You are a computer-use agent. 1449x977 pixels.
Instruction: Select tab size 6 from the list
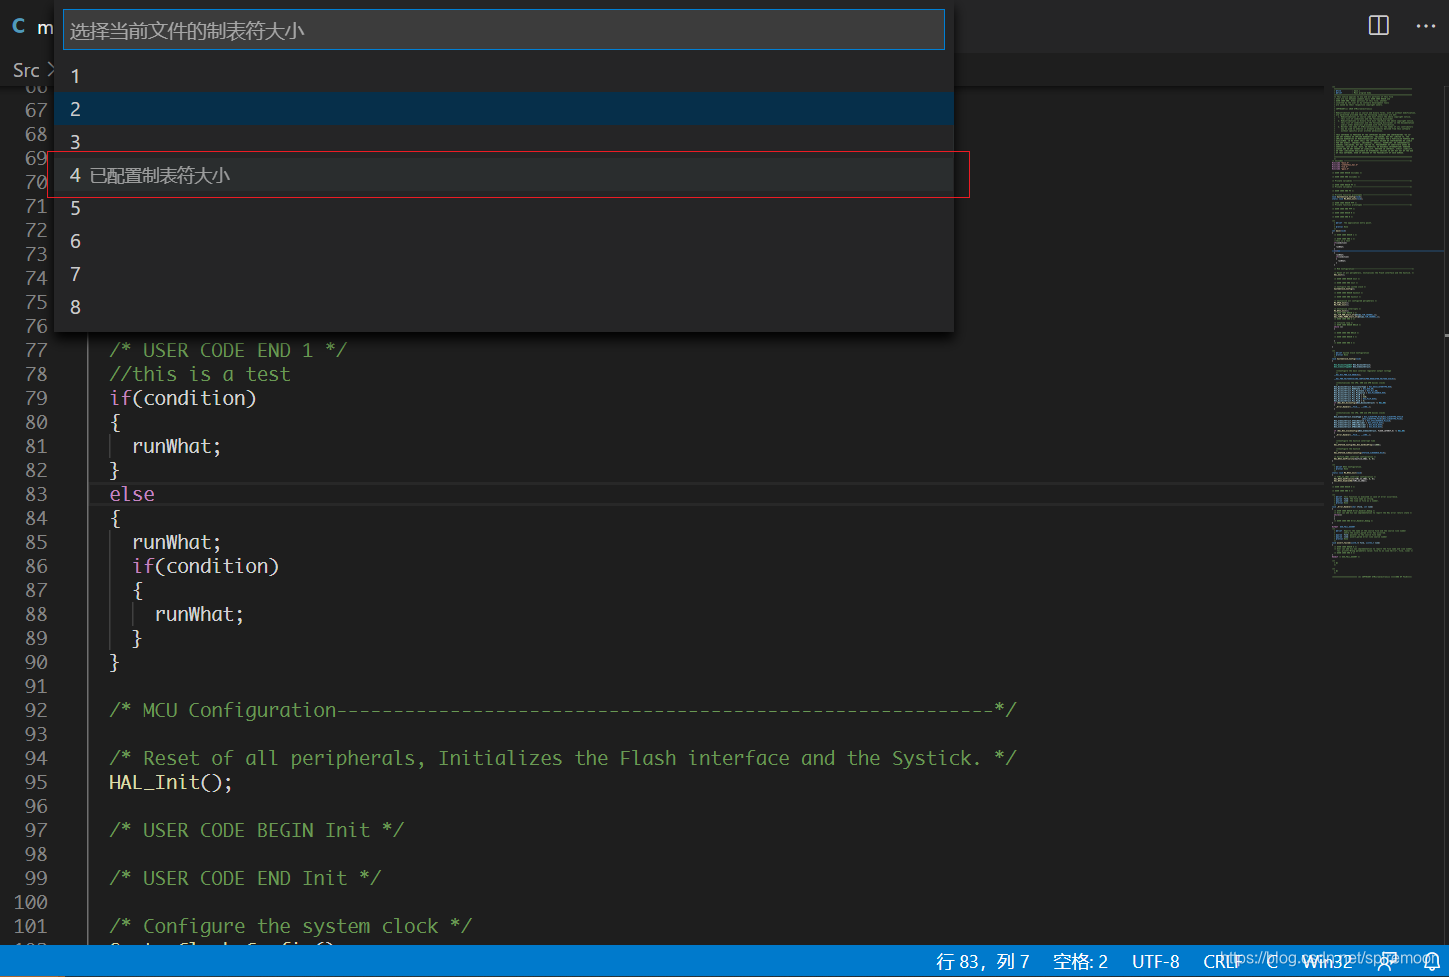504,241
